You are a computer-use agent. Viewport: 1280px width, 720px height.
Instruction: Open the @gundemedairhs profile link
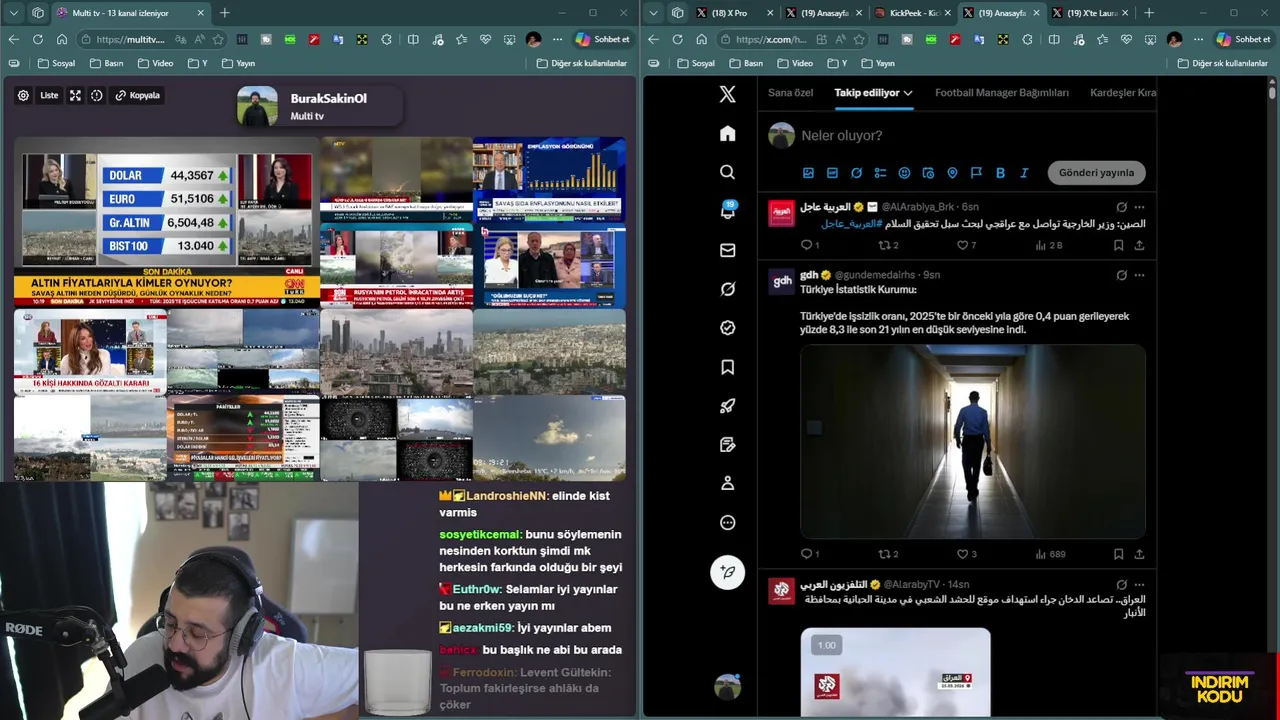875,275
